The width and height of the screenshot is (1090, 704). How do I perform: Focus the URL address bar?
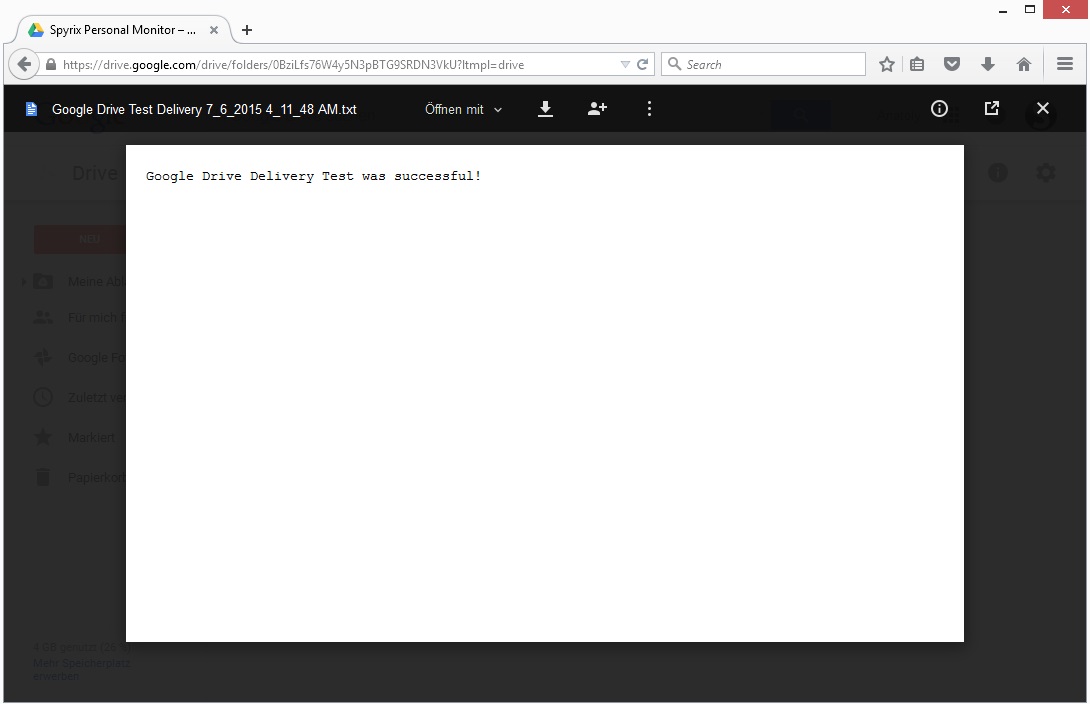pos(334,65)
